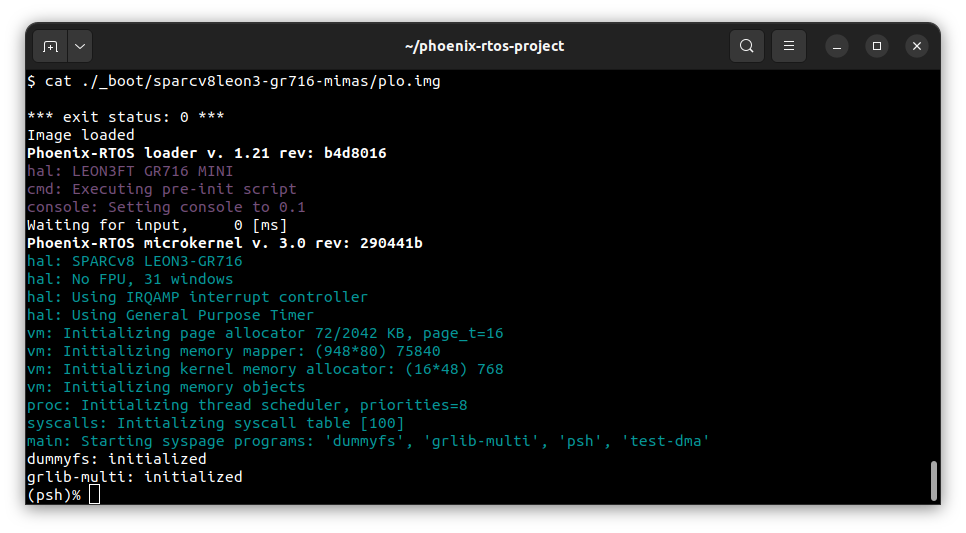966x533 pixels.
Task: Click 'vm: Initializing memory objects' line
Action: pyautogui.click(x=166, y=387)
